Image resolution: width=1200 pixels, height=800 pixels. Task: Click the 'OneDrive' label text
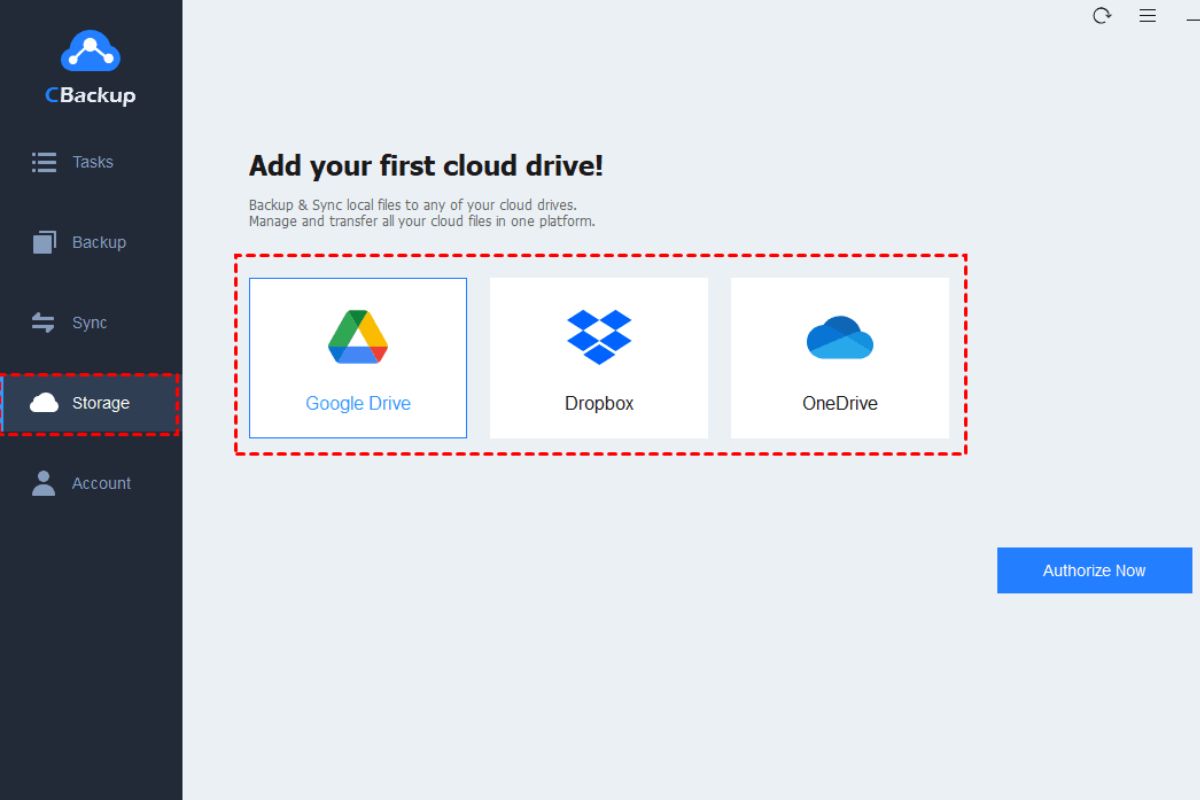840,404
